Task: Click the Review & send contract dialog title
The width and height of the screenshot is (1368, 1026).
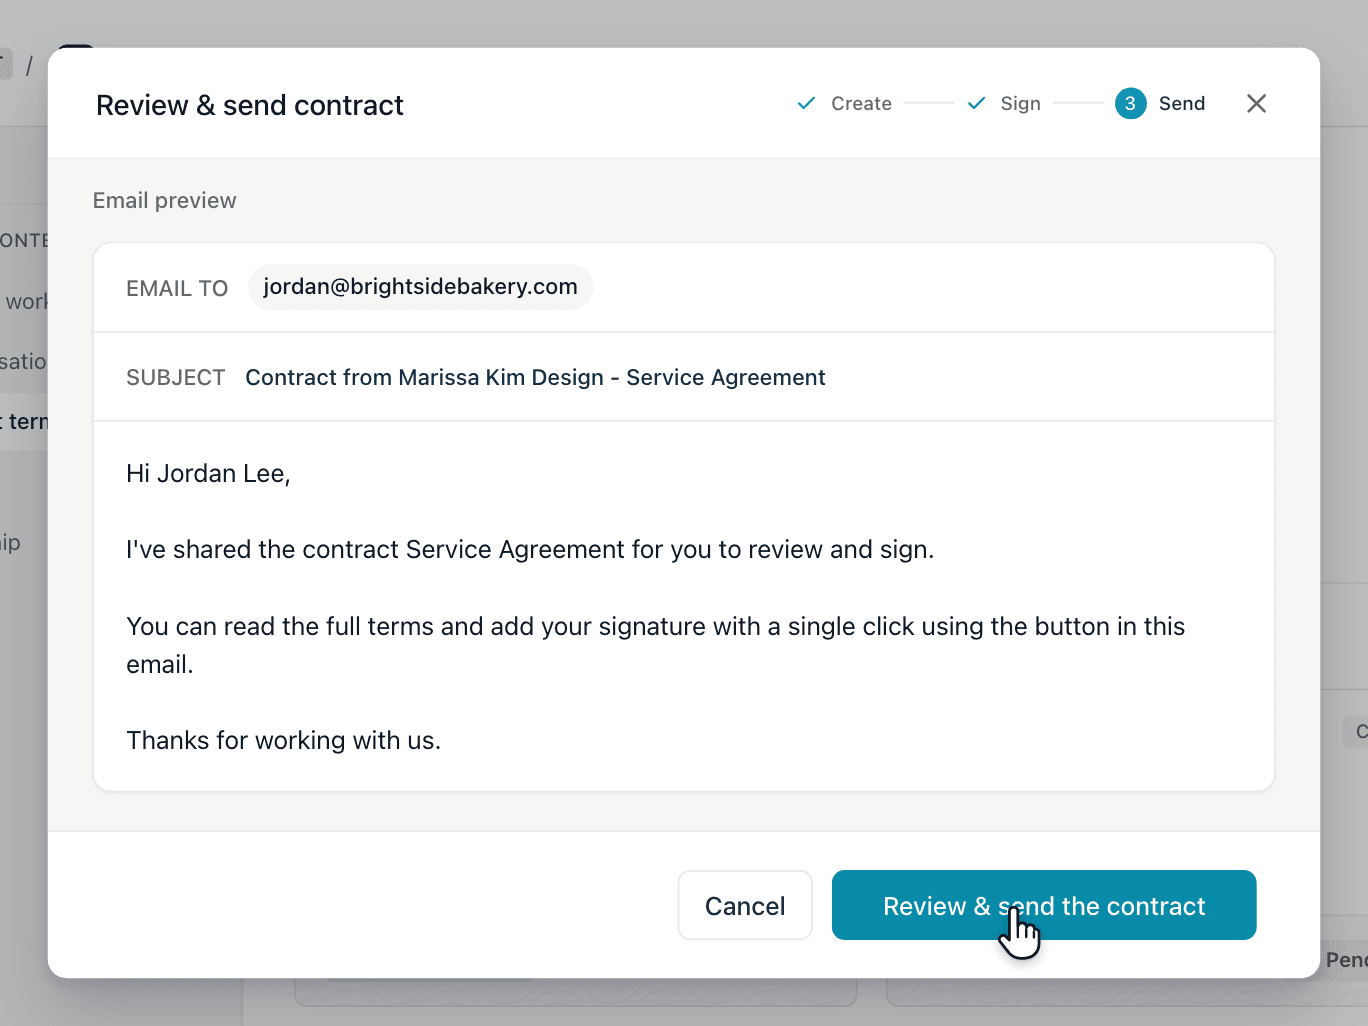Action: point(250,105)
